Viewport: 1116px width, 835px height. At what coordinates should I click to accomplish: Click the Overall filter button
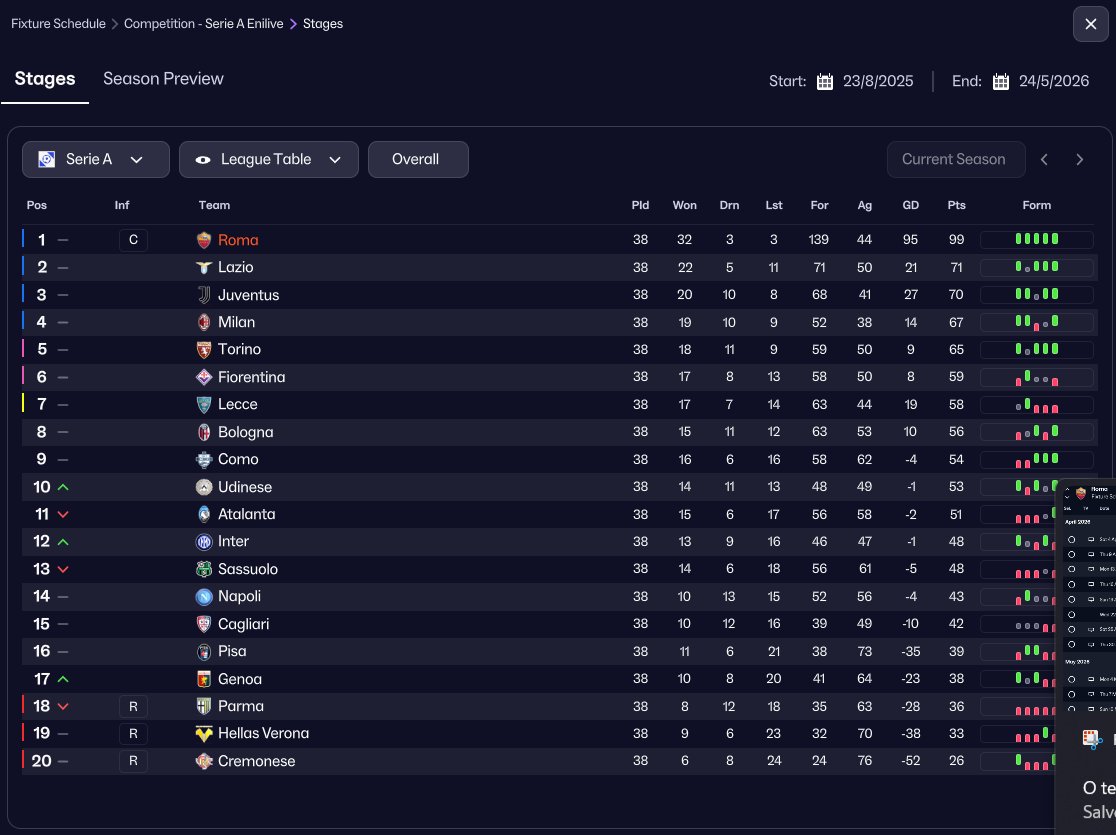(x=418, y=159)
